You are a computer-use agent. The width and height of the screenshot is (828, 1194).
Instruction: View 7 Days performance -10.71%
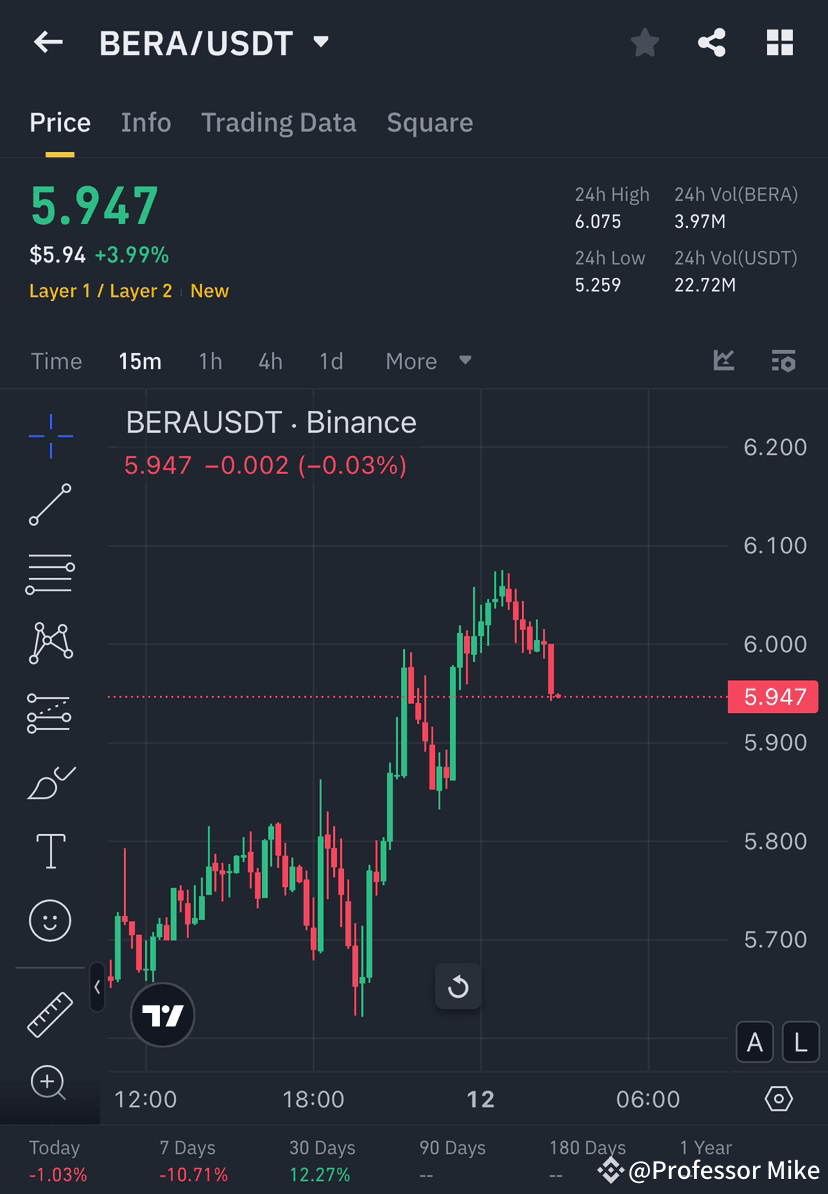[x=193, y=1161]
